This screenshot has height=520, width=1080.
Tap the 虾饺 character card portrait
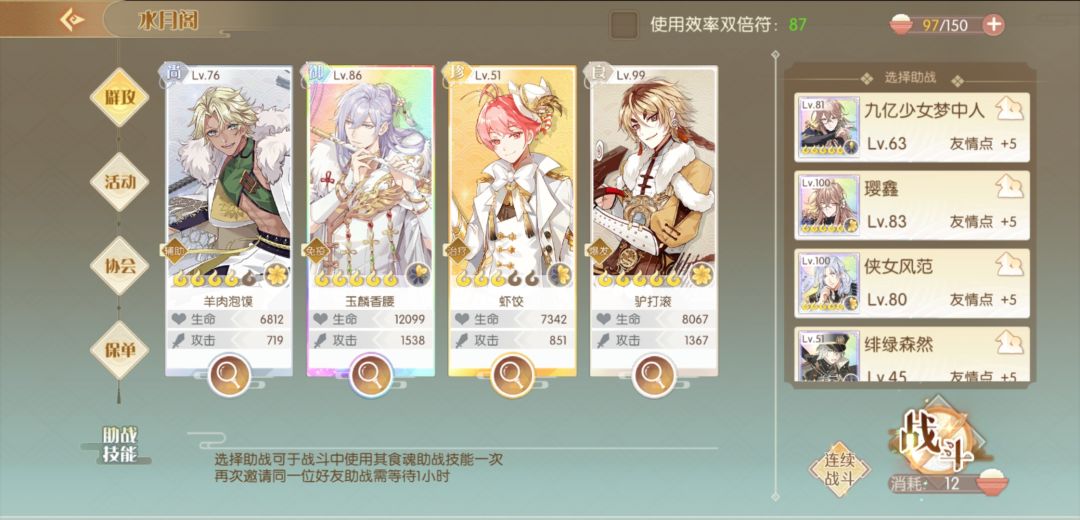512,179
